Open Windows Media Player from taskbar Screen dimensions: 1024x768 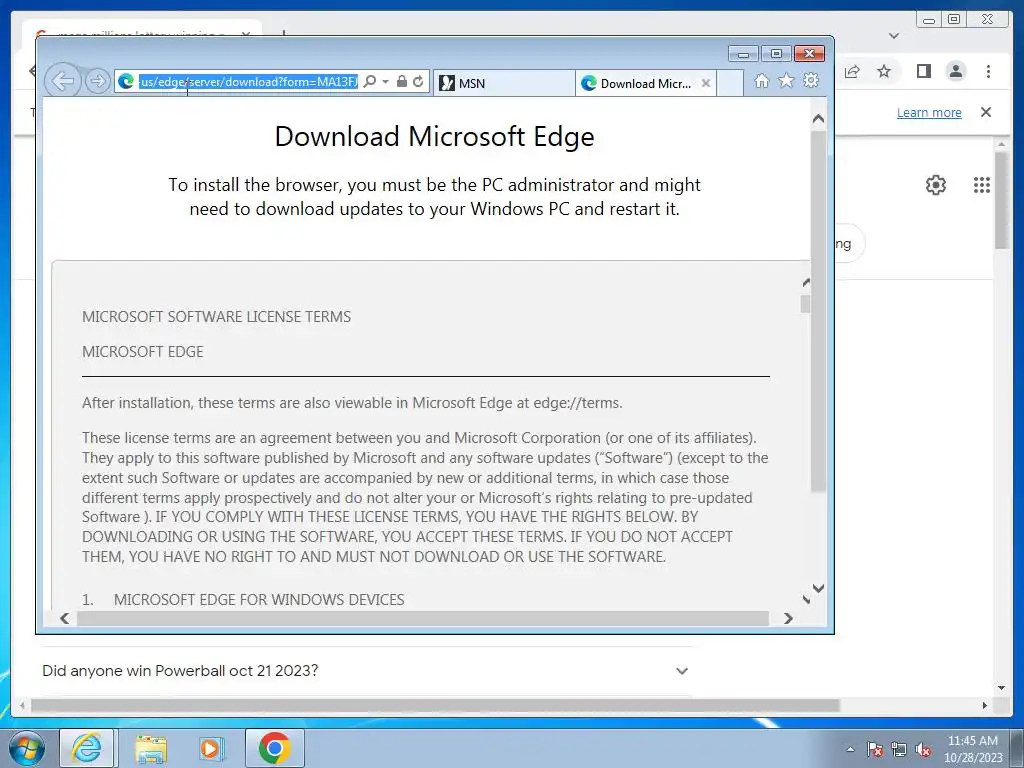click(x=212, y=748)
